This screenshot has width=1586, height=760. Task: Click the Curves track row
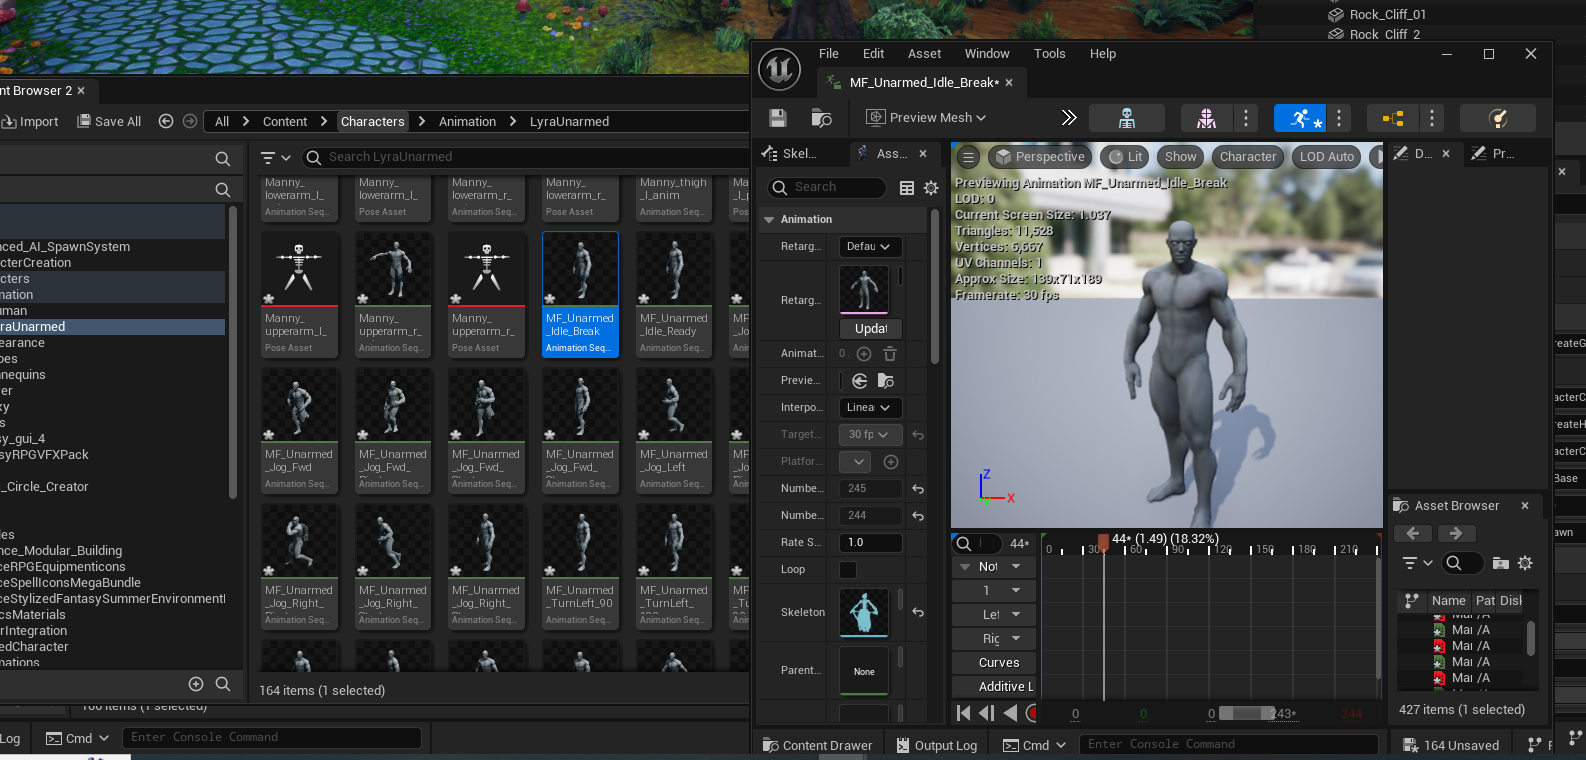(993, 663)
